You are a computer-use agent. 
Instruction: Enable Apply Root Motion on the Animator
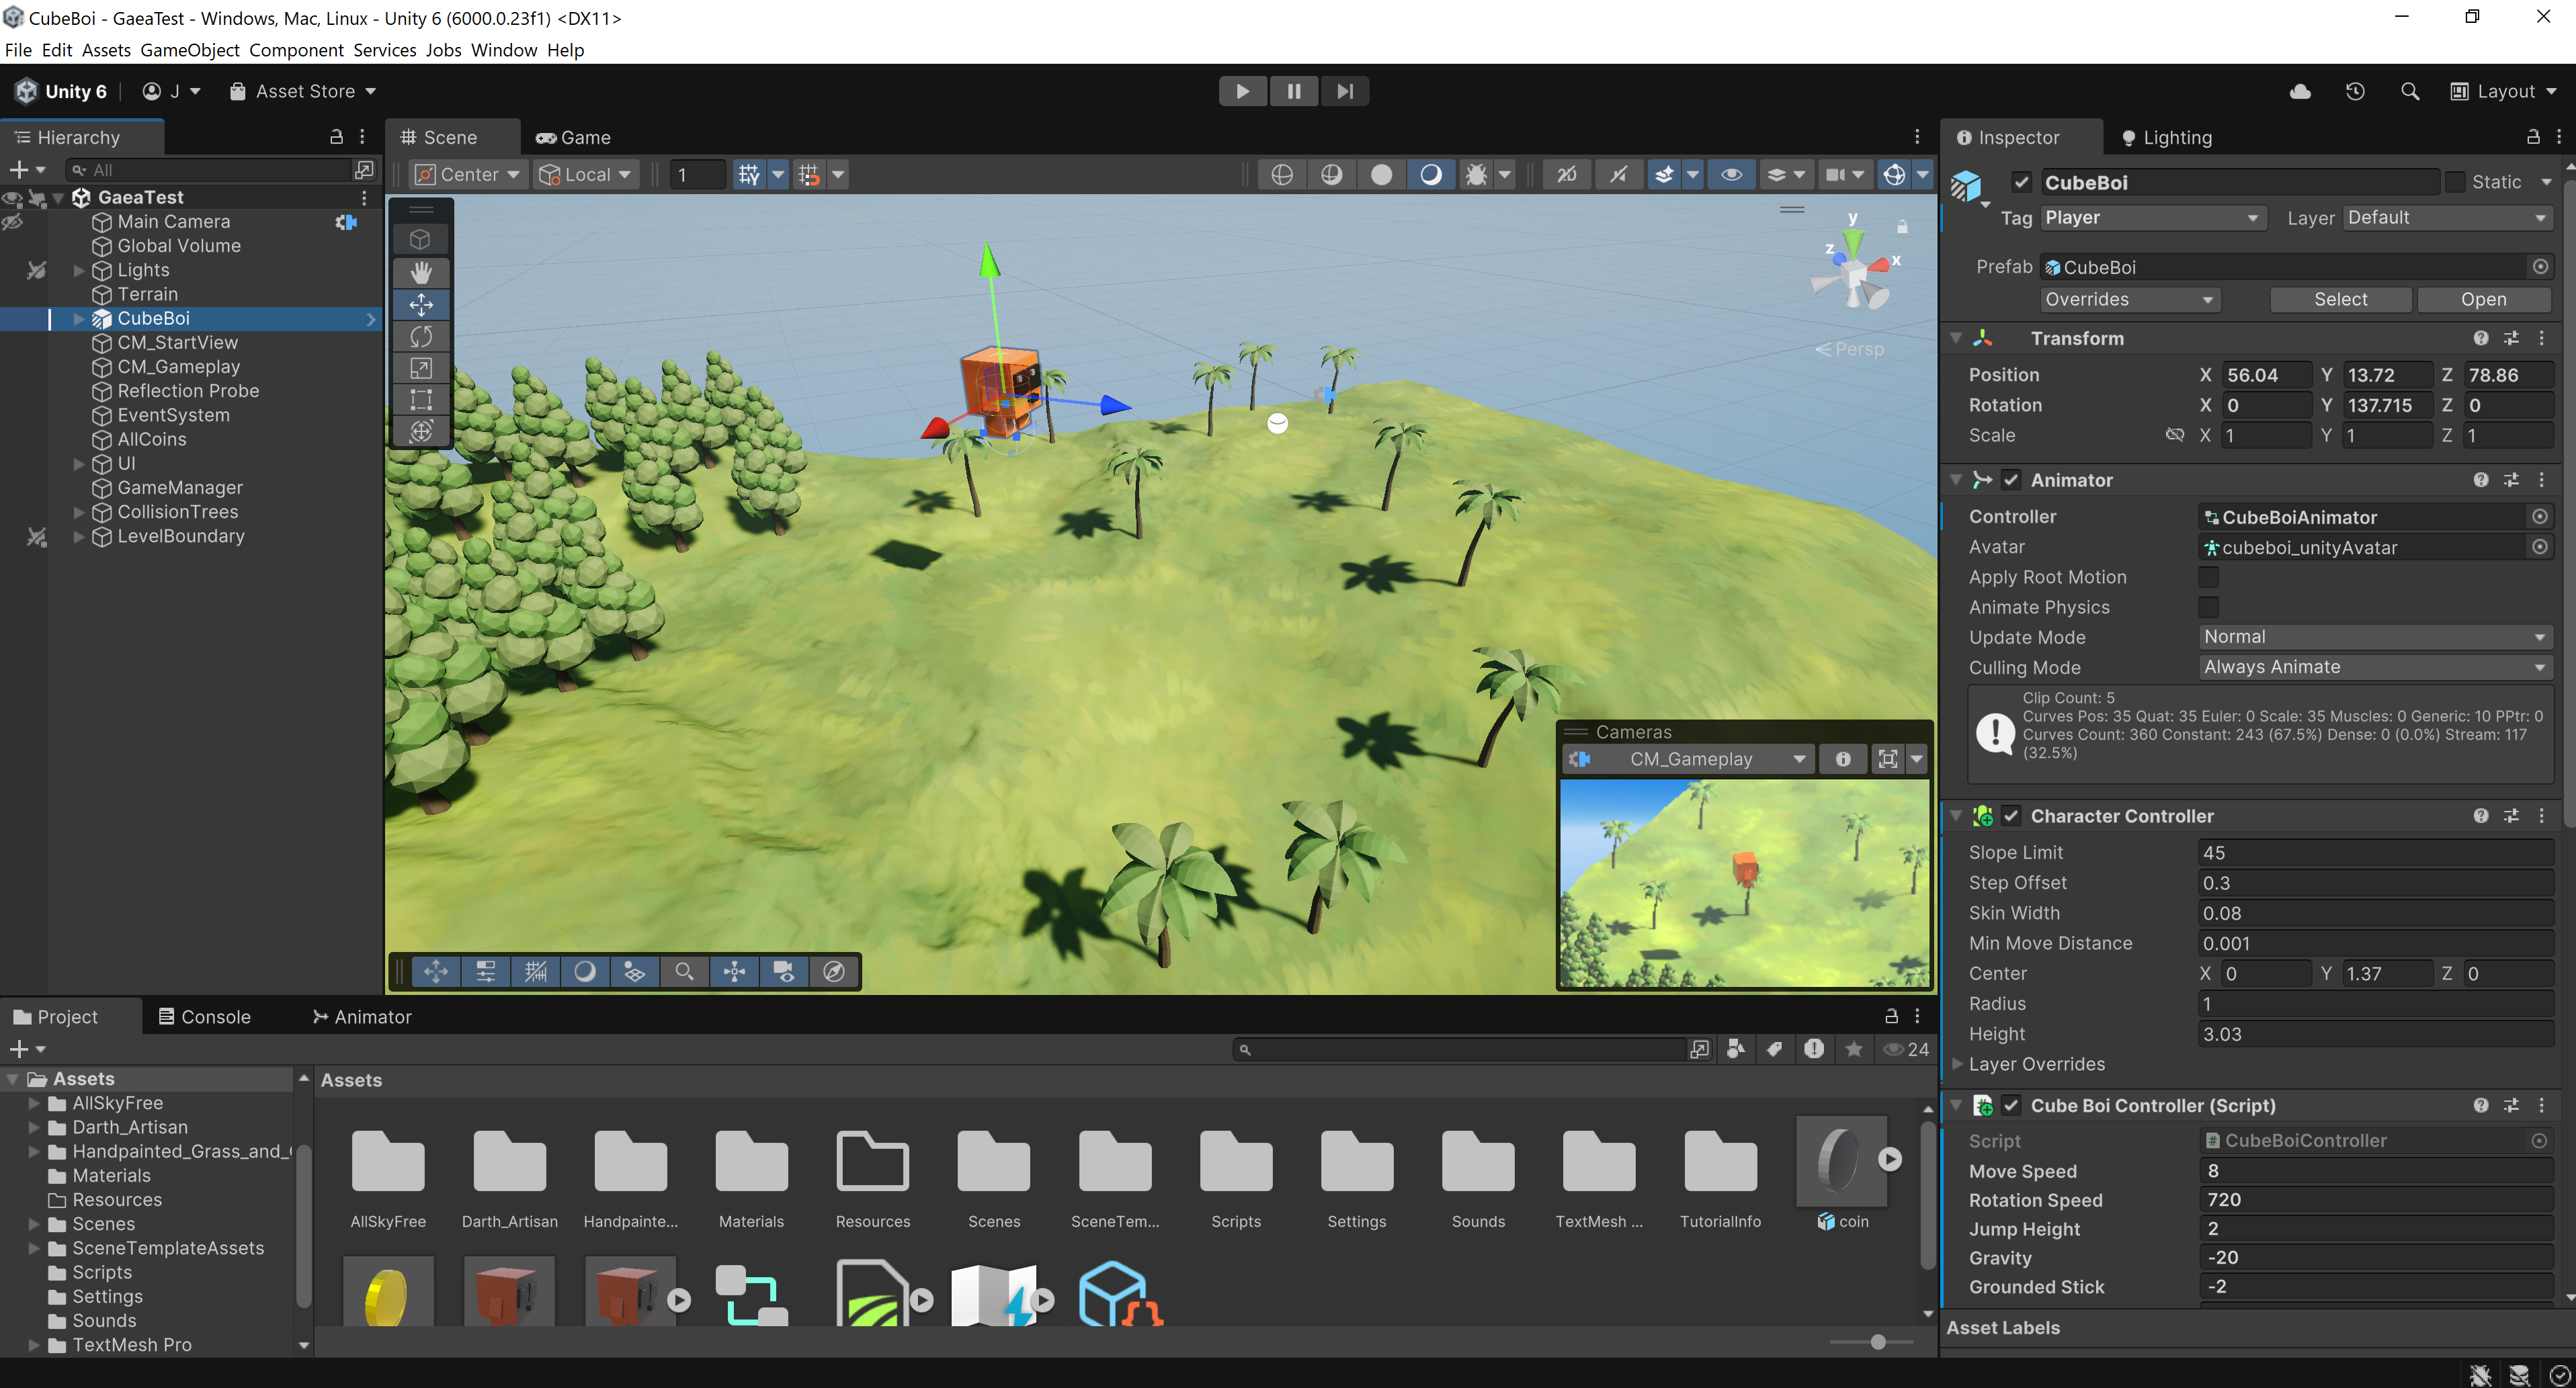tap(2209, 577)
